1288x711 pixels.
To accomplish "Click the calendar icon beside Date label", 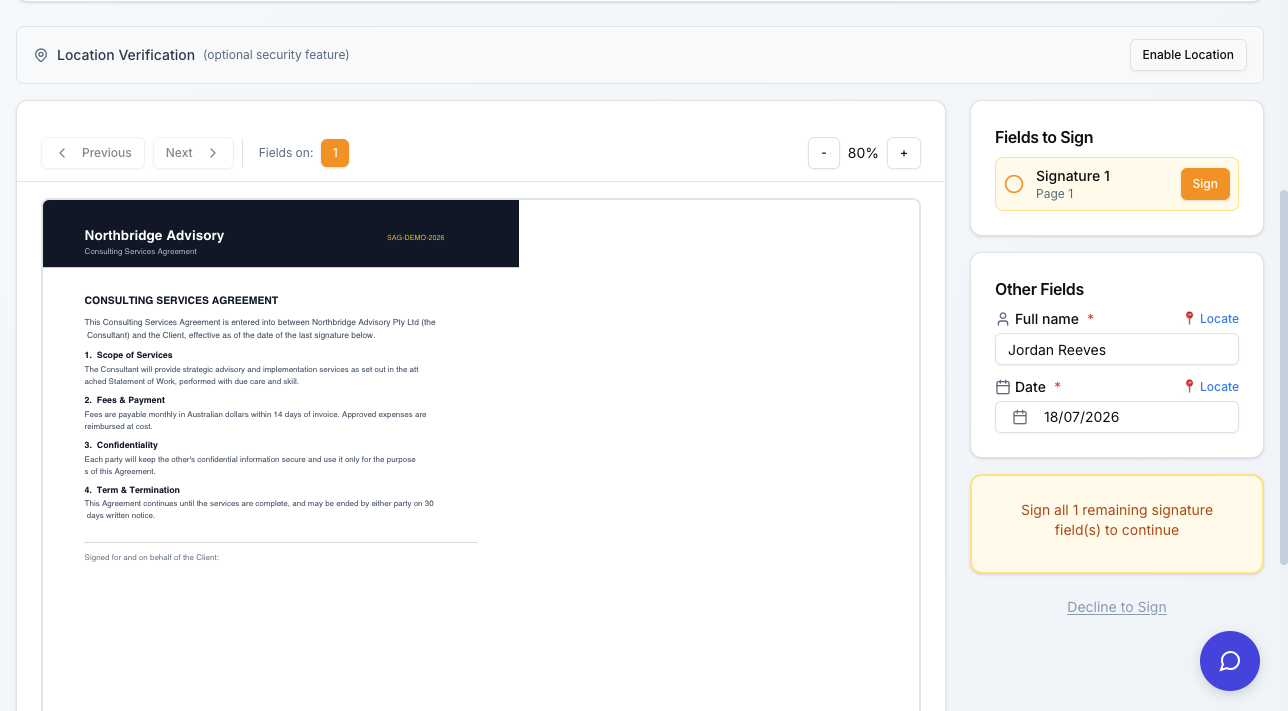I will click(x=1003, y=387).
